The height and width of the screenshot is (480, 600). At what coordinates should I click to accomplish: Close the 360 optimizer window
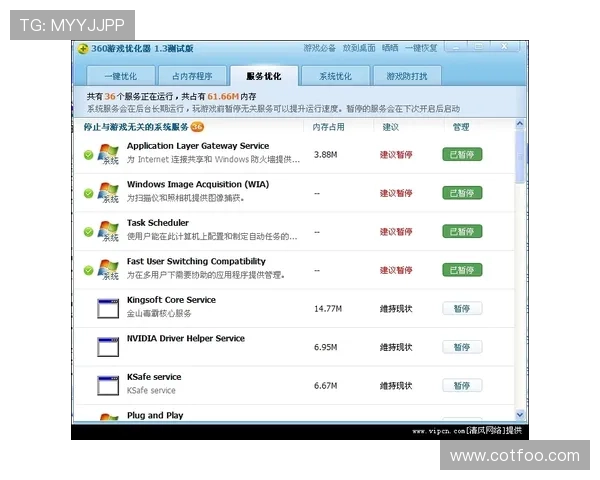(504, 47)
